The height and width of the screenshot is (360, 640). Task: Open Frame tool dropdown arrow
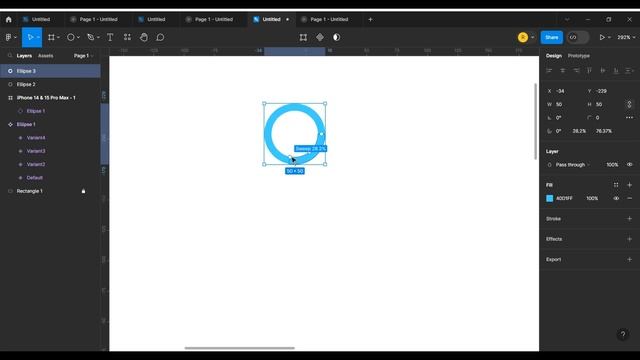[x=58, y=37]
